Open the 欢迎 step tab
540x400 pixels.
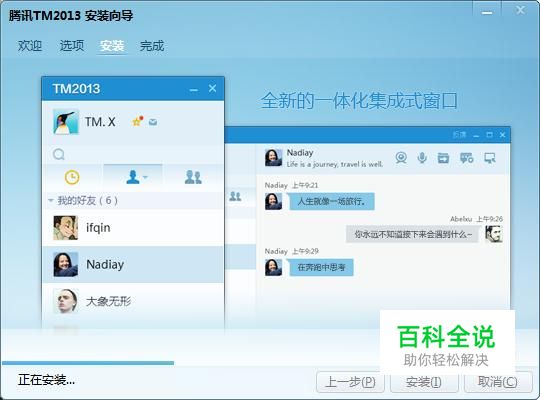tap(30, 45)
